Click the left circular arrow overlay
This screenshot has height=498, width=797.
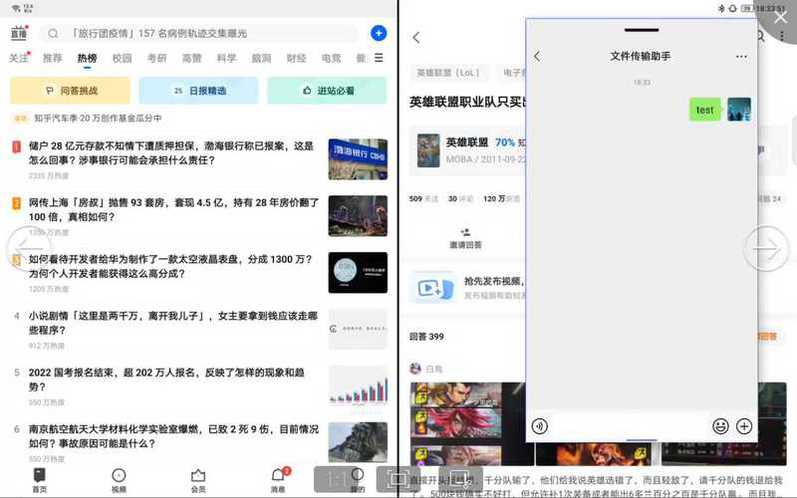coord(28,247)
